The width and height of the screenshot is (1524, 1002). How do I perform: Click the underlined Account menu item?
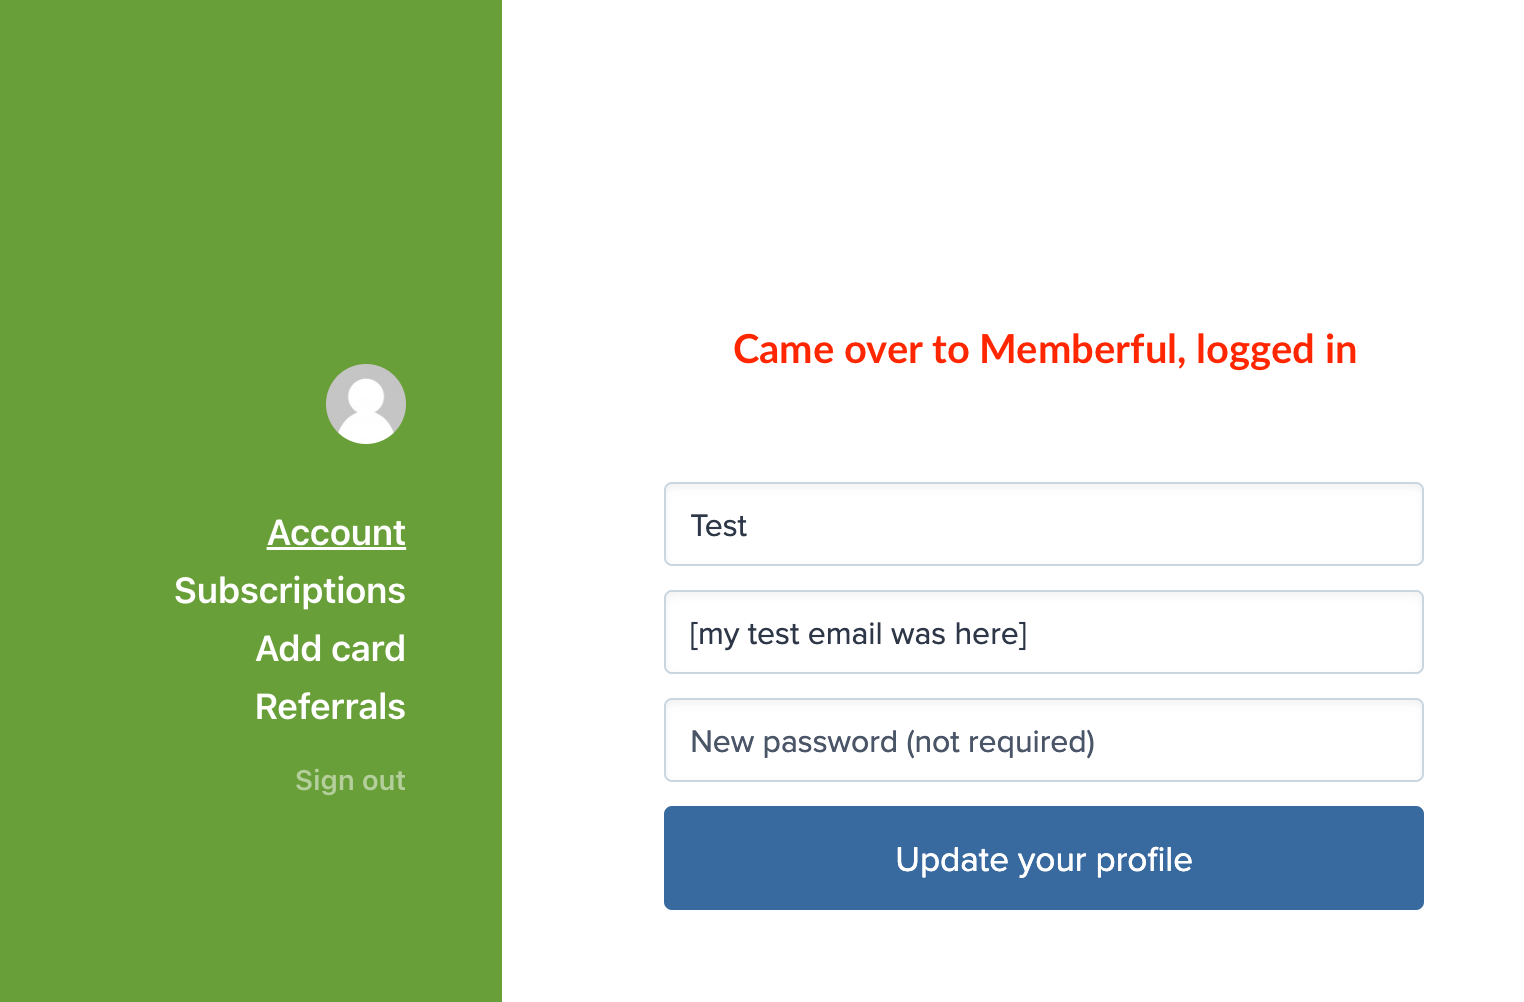point(336,533)
